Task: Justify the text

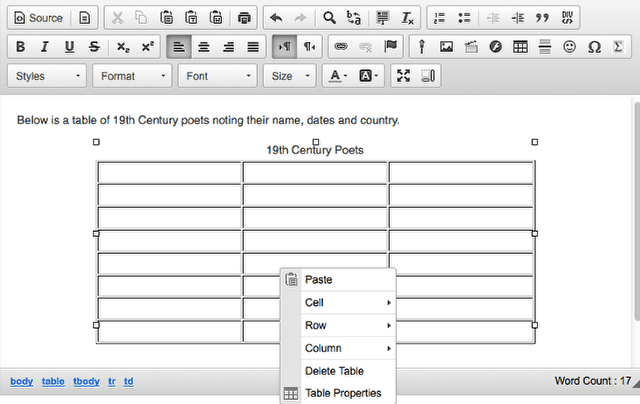Action: coord(253,47)
